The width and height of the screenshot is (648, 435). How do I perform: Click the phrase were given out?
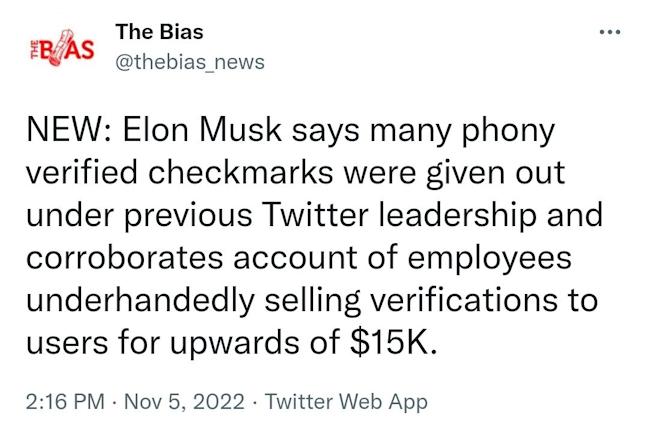tap(455, 174)
